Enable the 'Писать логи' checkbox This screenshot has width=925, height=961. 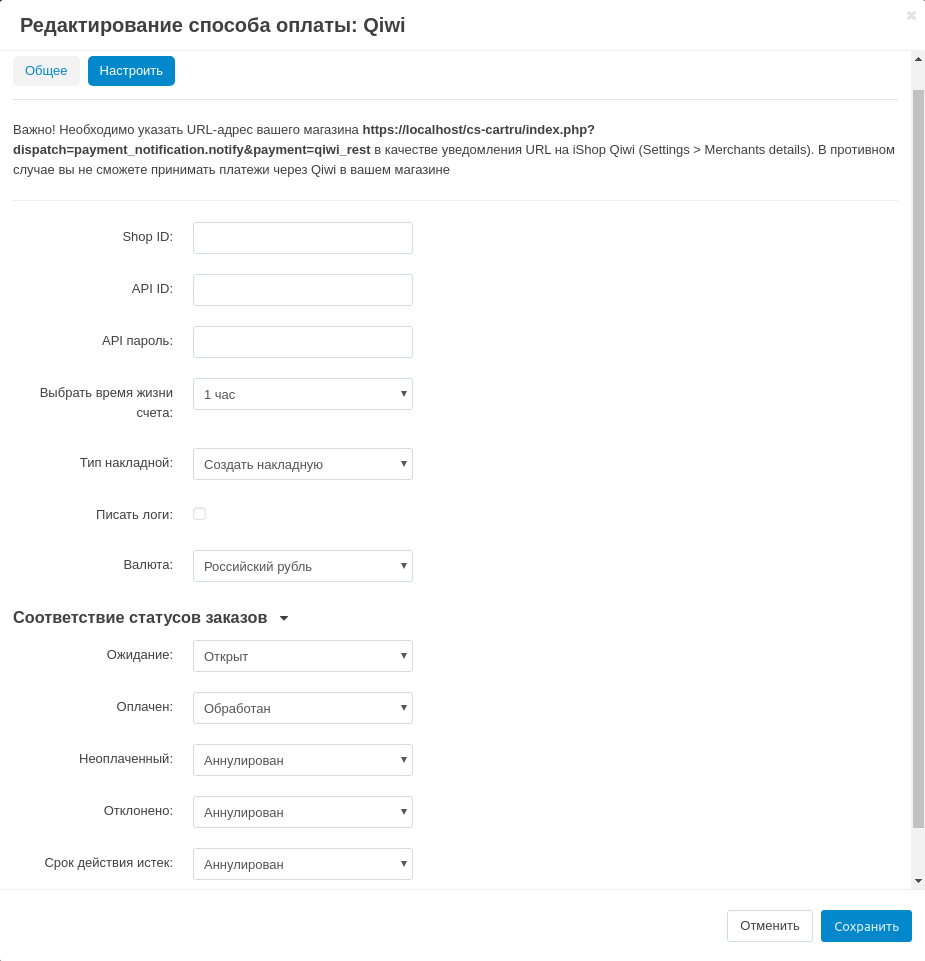pos(200,514)
